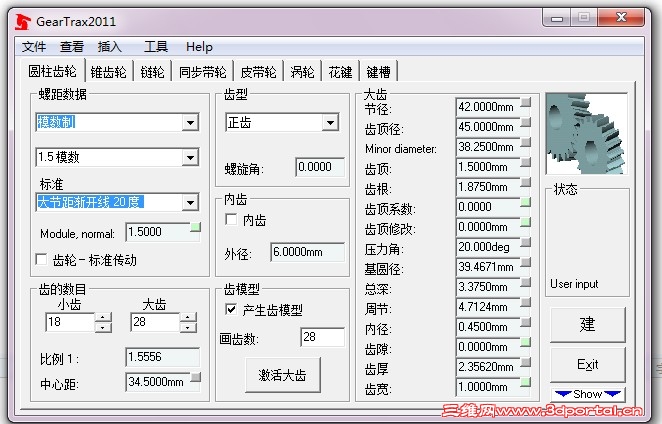This screenshot has height=424, width=662.
Task: Switch to the 锥齿轮 tab
Action: pyautogui.click(x=109, y=72)
